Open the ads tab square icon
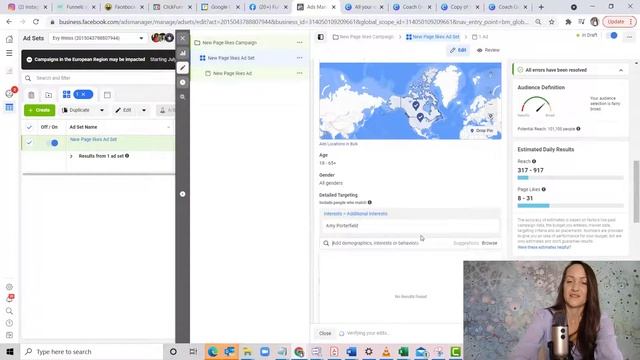Viewport: 640px width, 360px height. pyautogui.click(x=107, y=95)
